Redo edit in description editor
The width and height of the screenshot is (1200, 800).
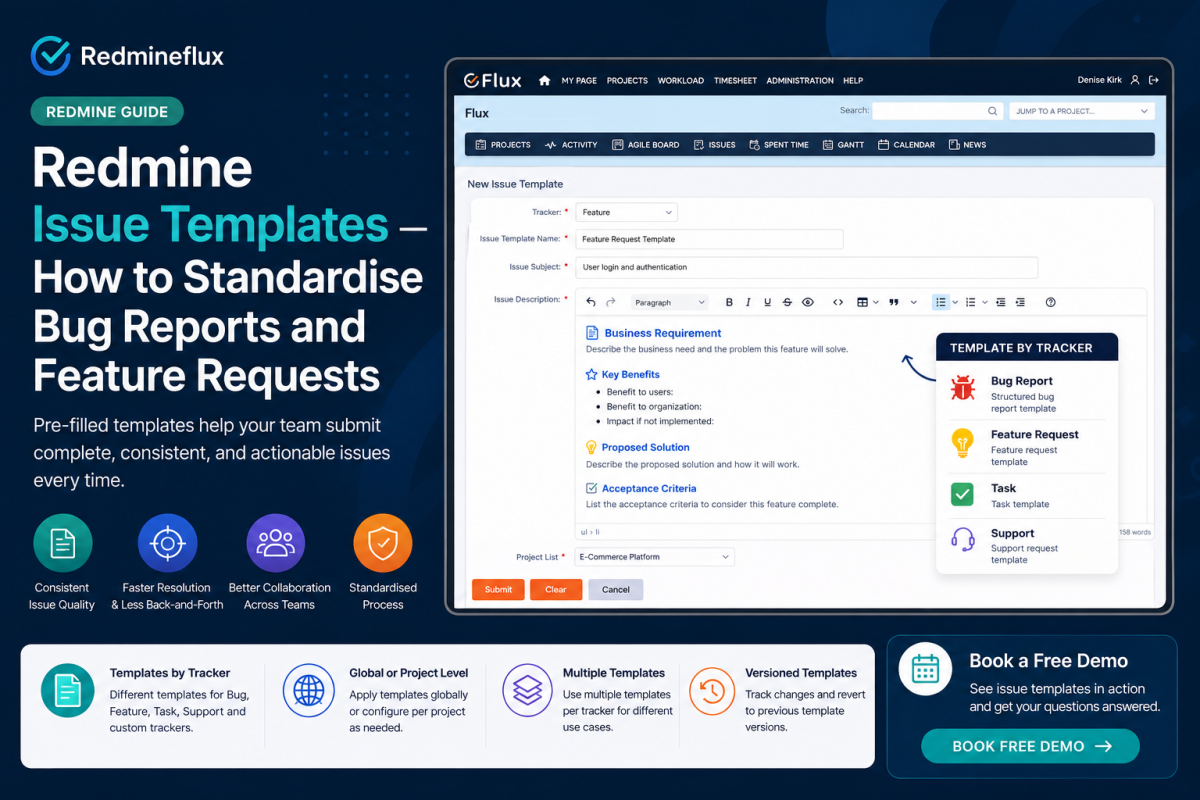(x=611, y=302)
